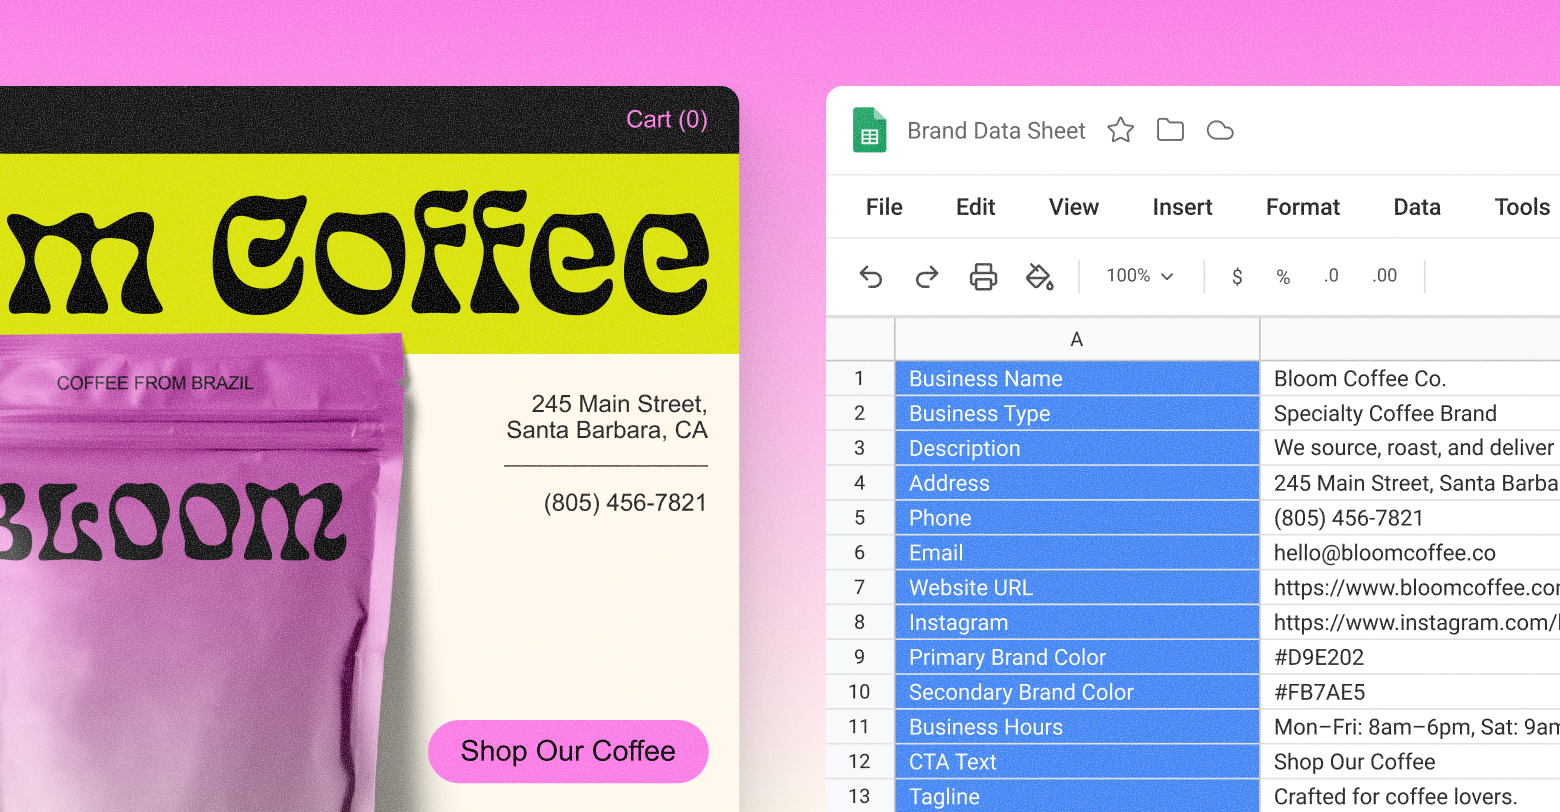Apply percent format button
Screen dimensions: 1560x812
pos(1283,276)
